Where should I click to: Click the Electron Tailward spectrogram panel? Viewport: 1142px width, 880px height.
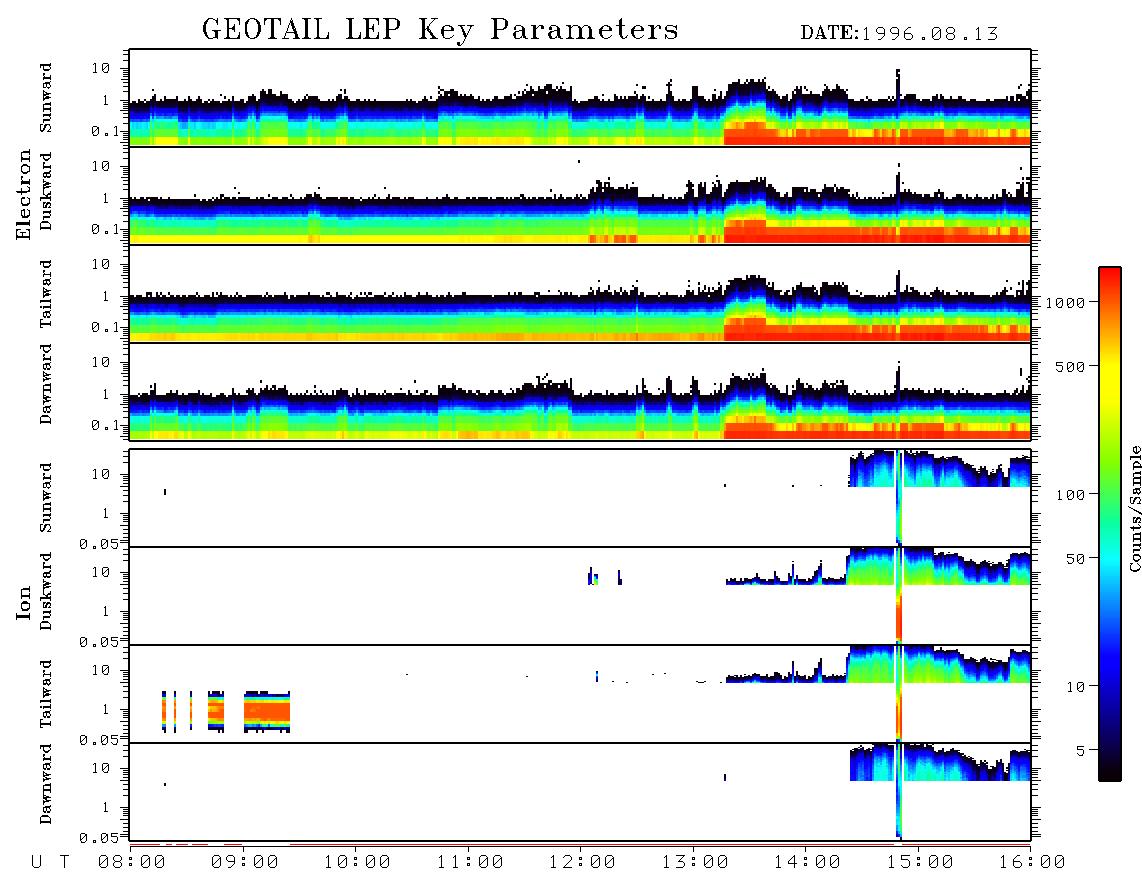point(580,294)
